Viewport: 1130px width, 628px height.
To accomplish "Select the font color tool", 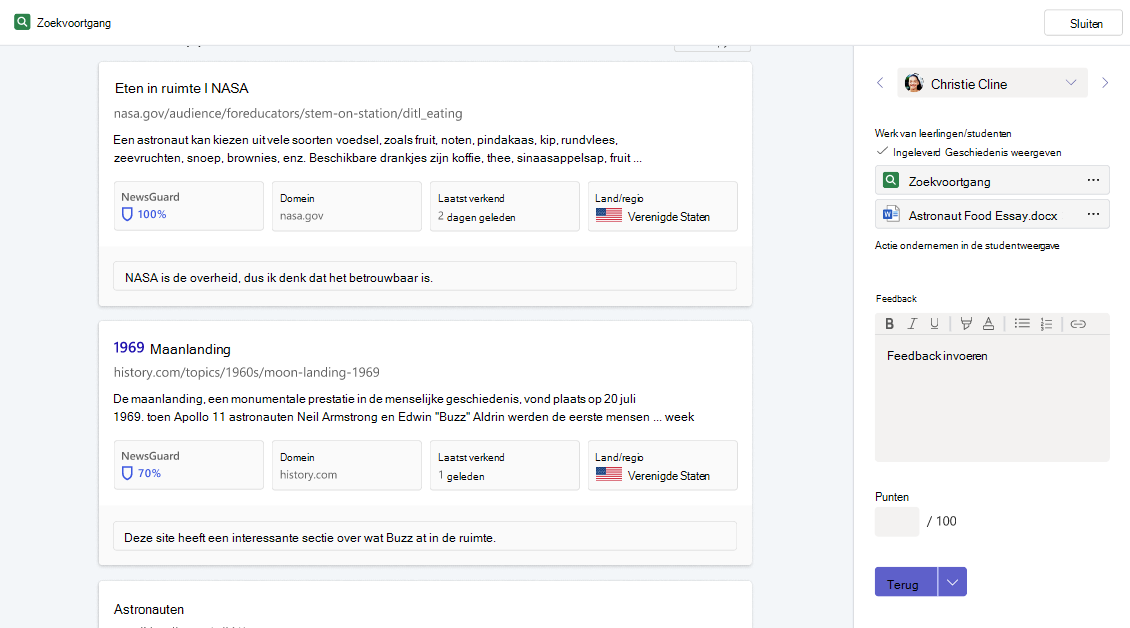I will 989,324.
